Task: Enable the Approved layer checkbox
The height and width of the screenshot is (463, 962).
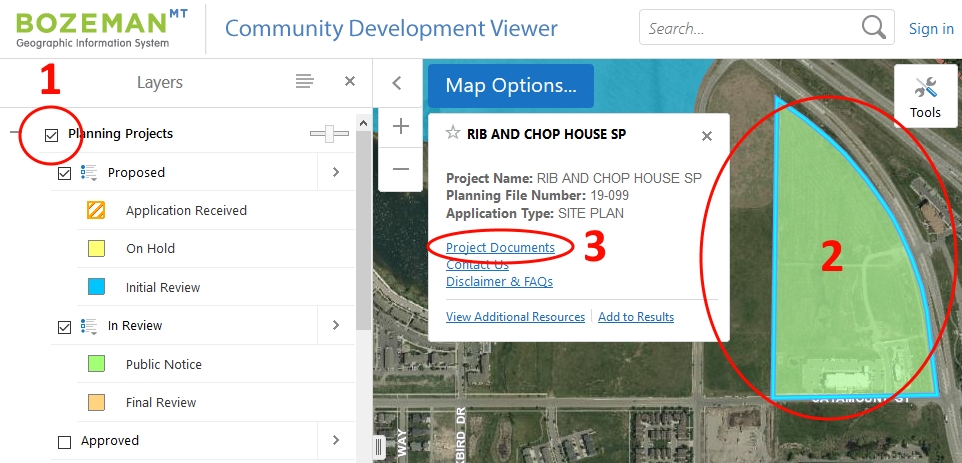Action: tap(65, 441)
